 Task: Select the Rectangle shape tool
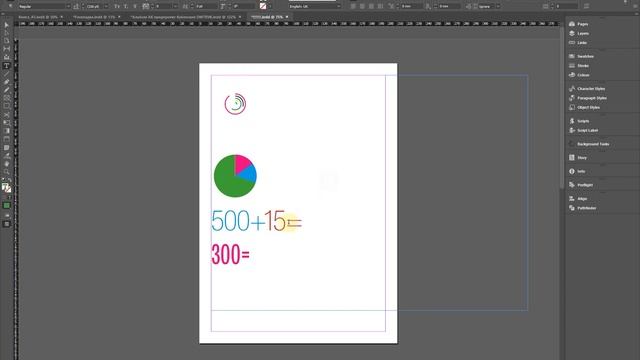(x=6, y=107)
